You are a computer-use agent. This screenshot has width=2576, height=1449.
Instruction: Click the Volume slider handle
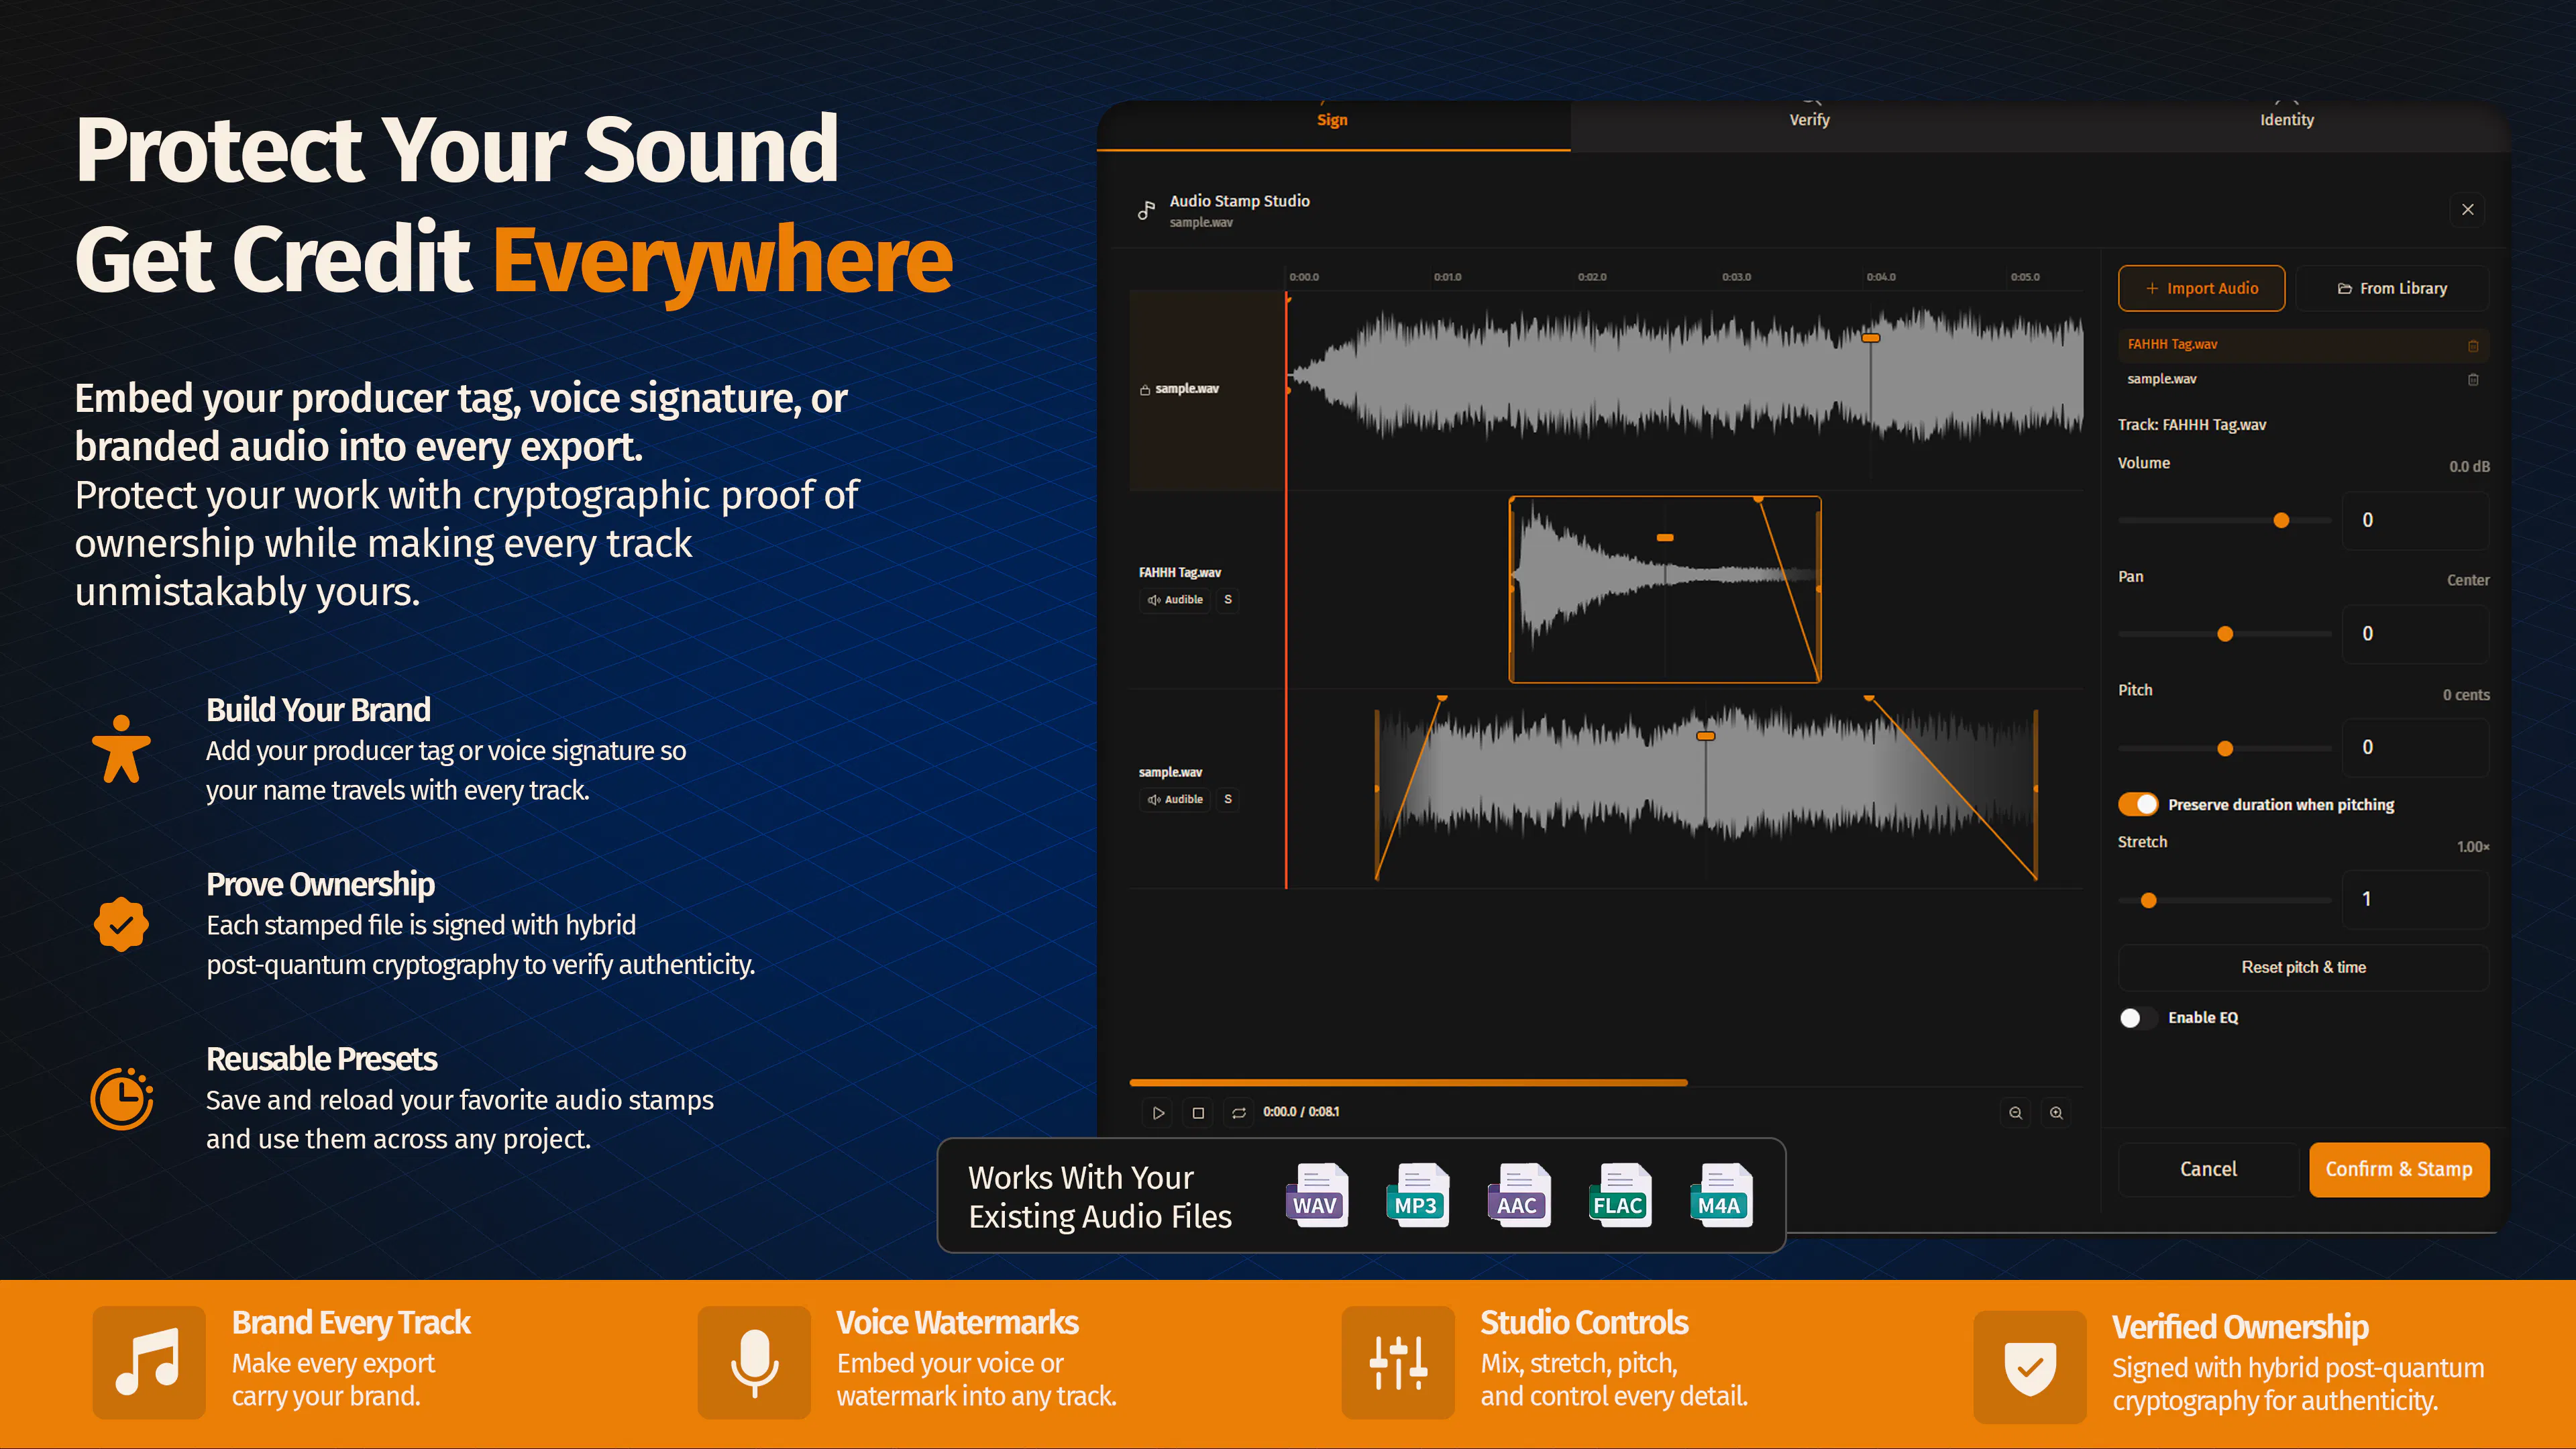pos(2281,520)
